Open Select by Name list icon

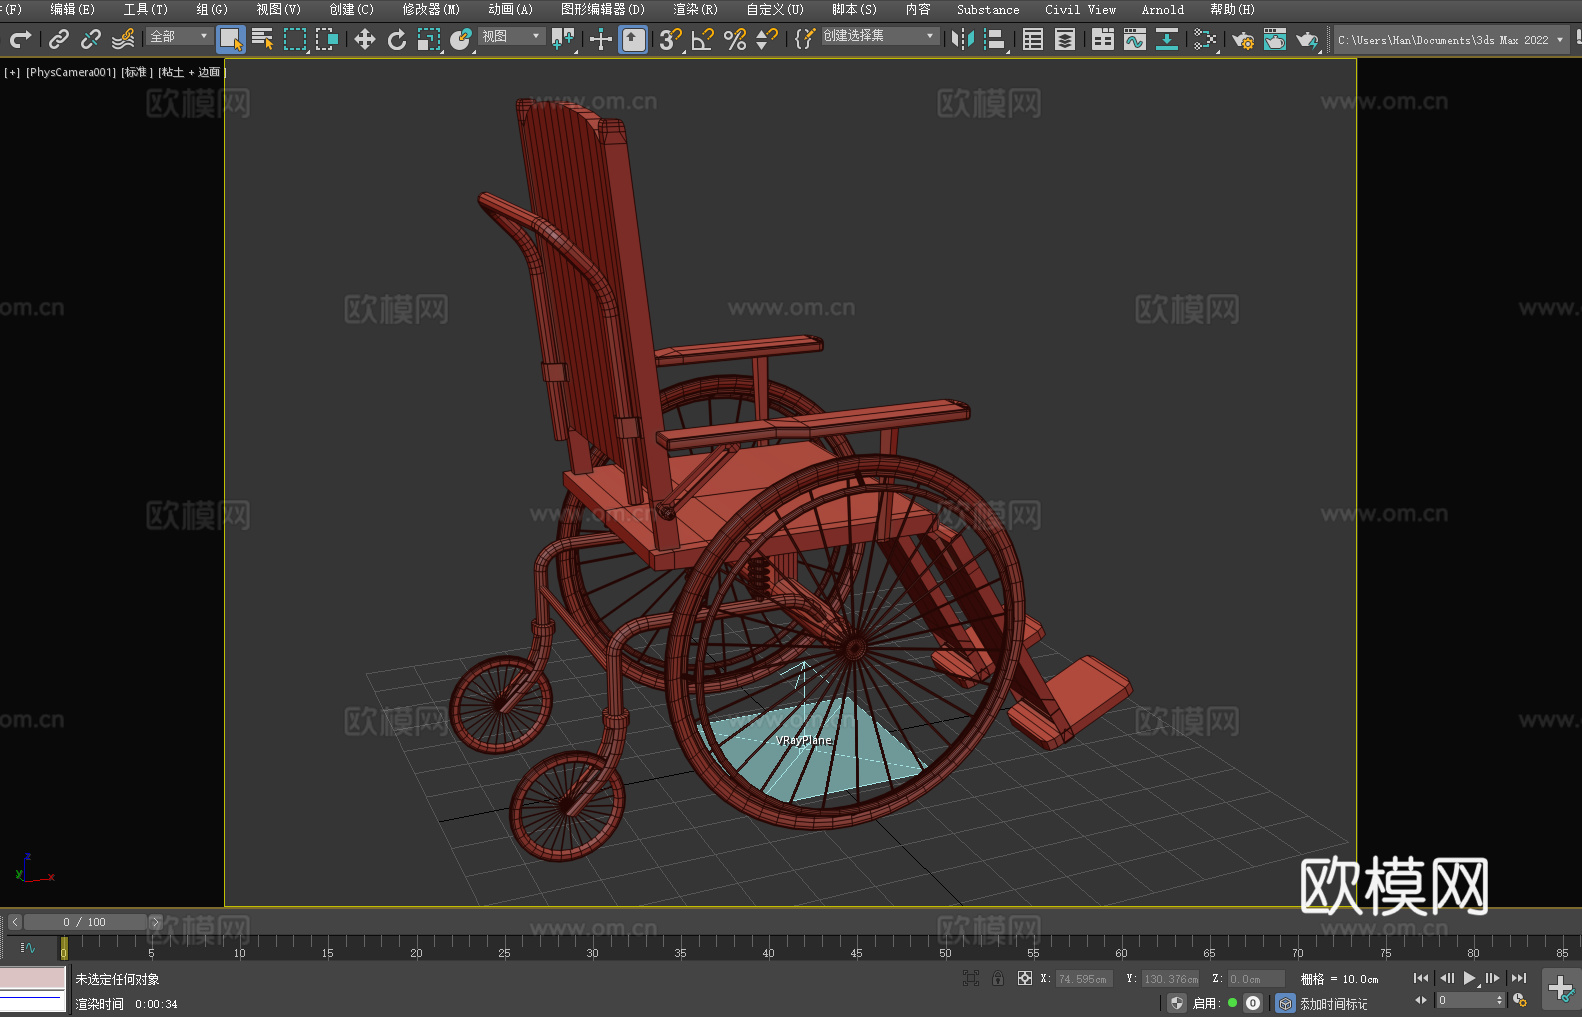263,39
